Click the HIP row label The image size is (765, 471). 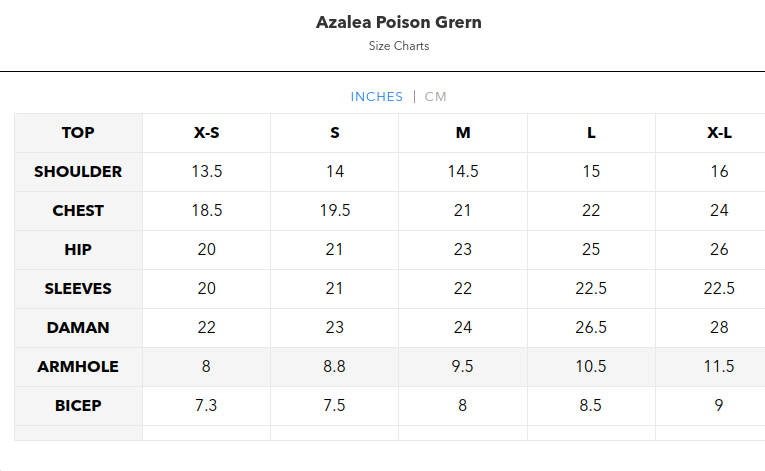78,250
